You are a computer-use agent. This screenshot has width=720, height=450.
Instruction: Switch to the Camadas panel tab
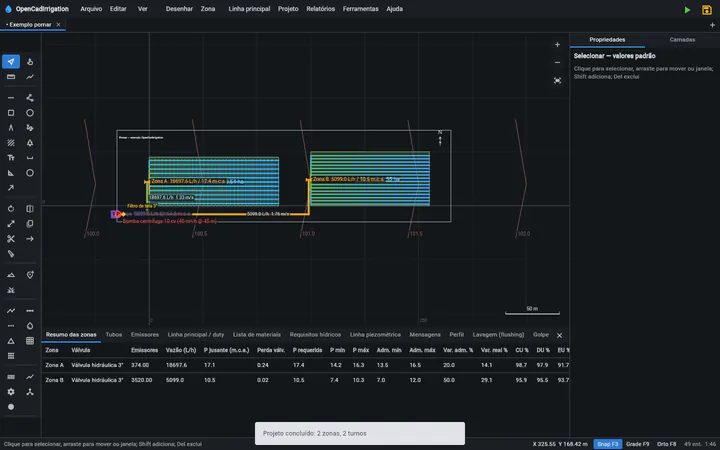click(682, 39)
